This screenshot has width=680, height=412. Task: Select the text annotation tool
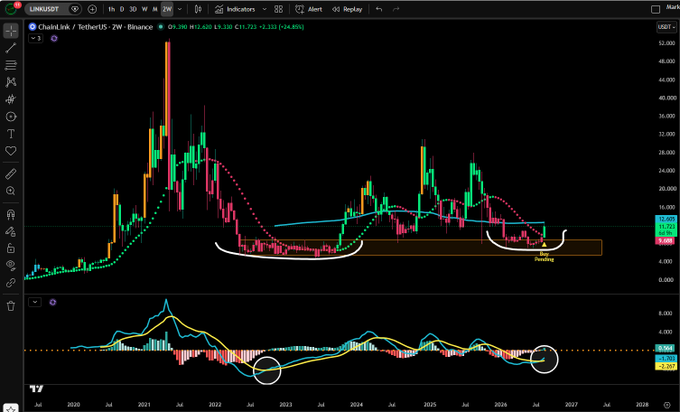[x=11, y=134]
